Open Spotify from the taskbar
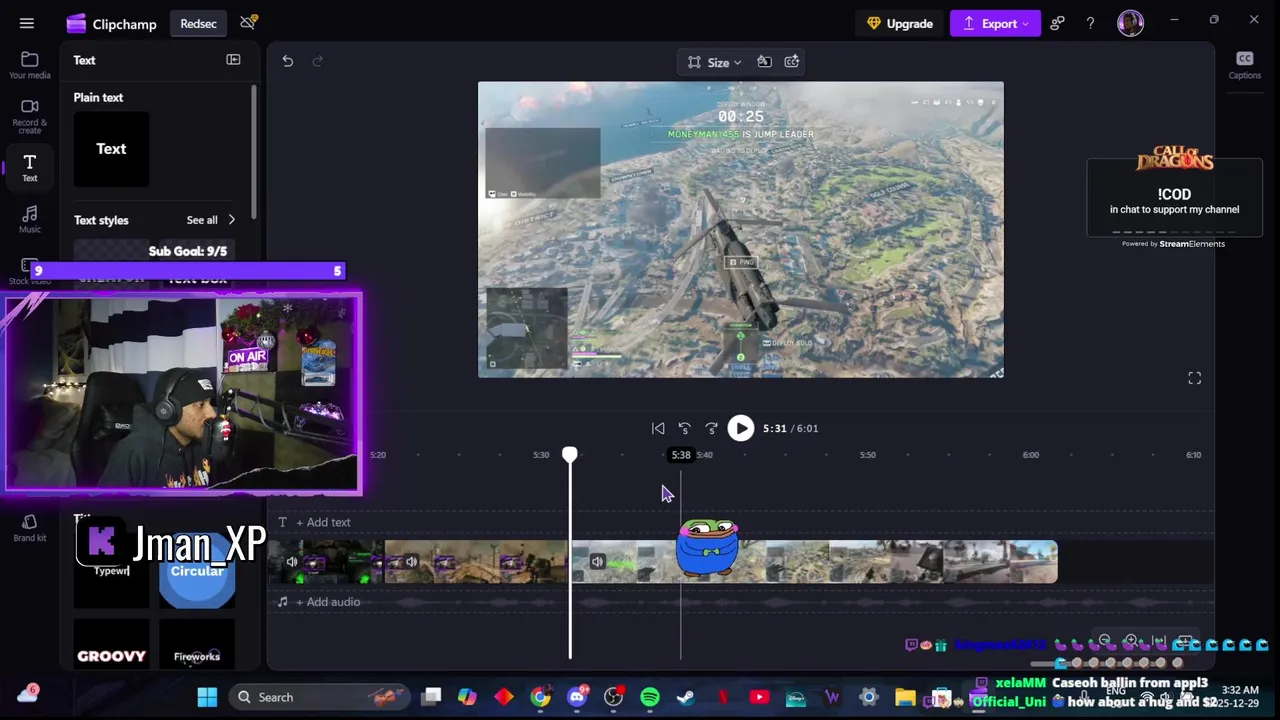This screenshot has width=1280, height=720. (x=650, y=697)
